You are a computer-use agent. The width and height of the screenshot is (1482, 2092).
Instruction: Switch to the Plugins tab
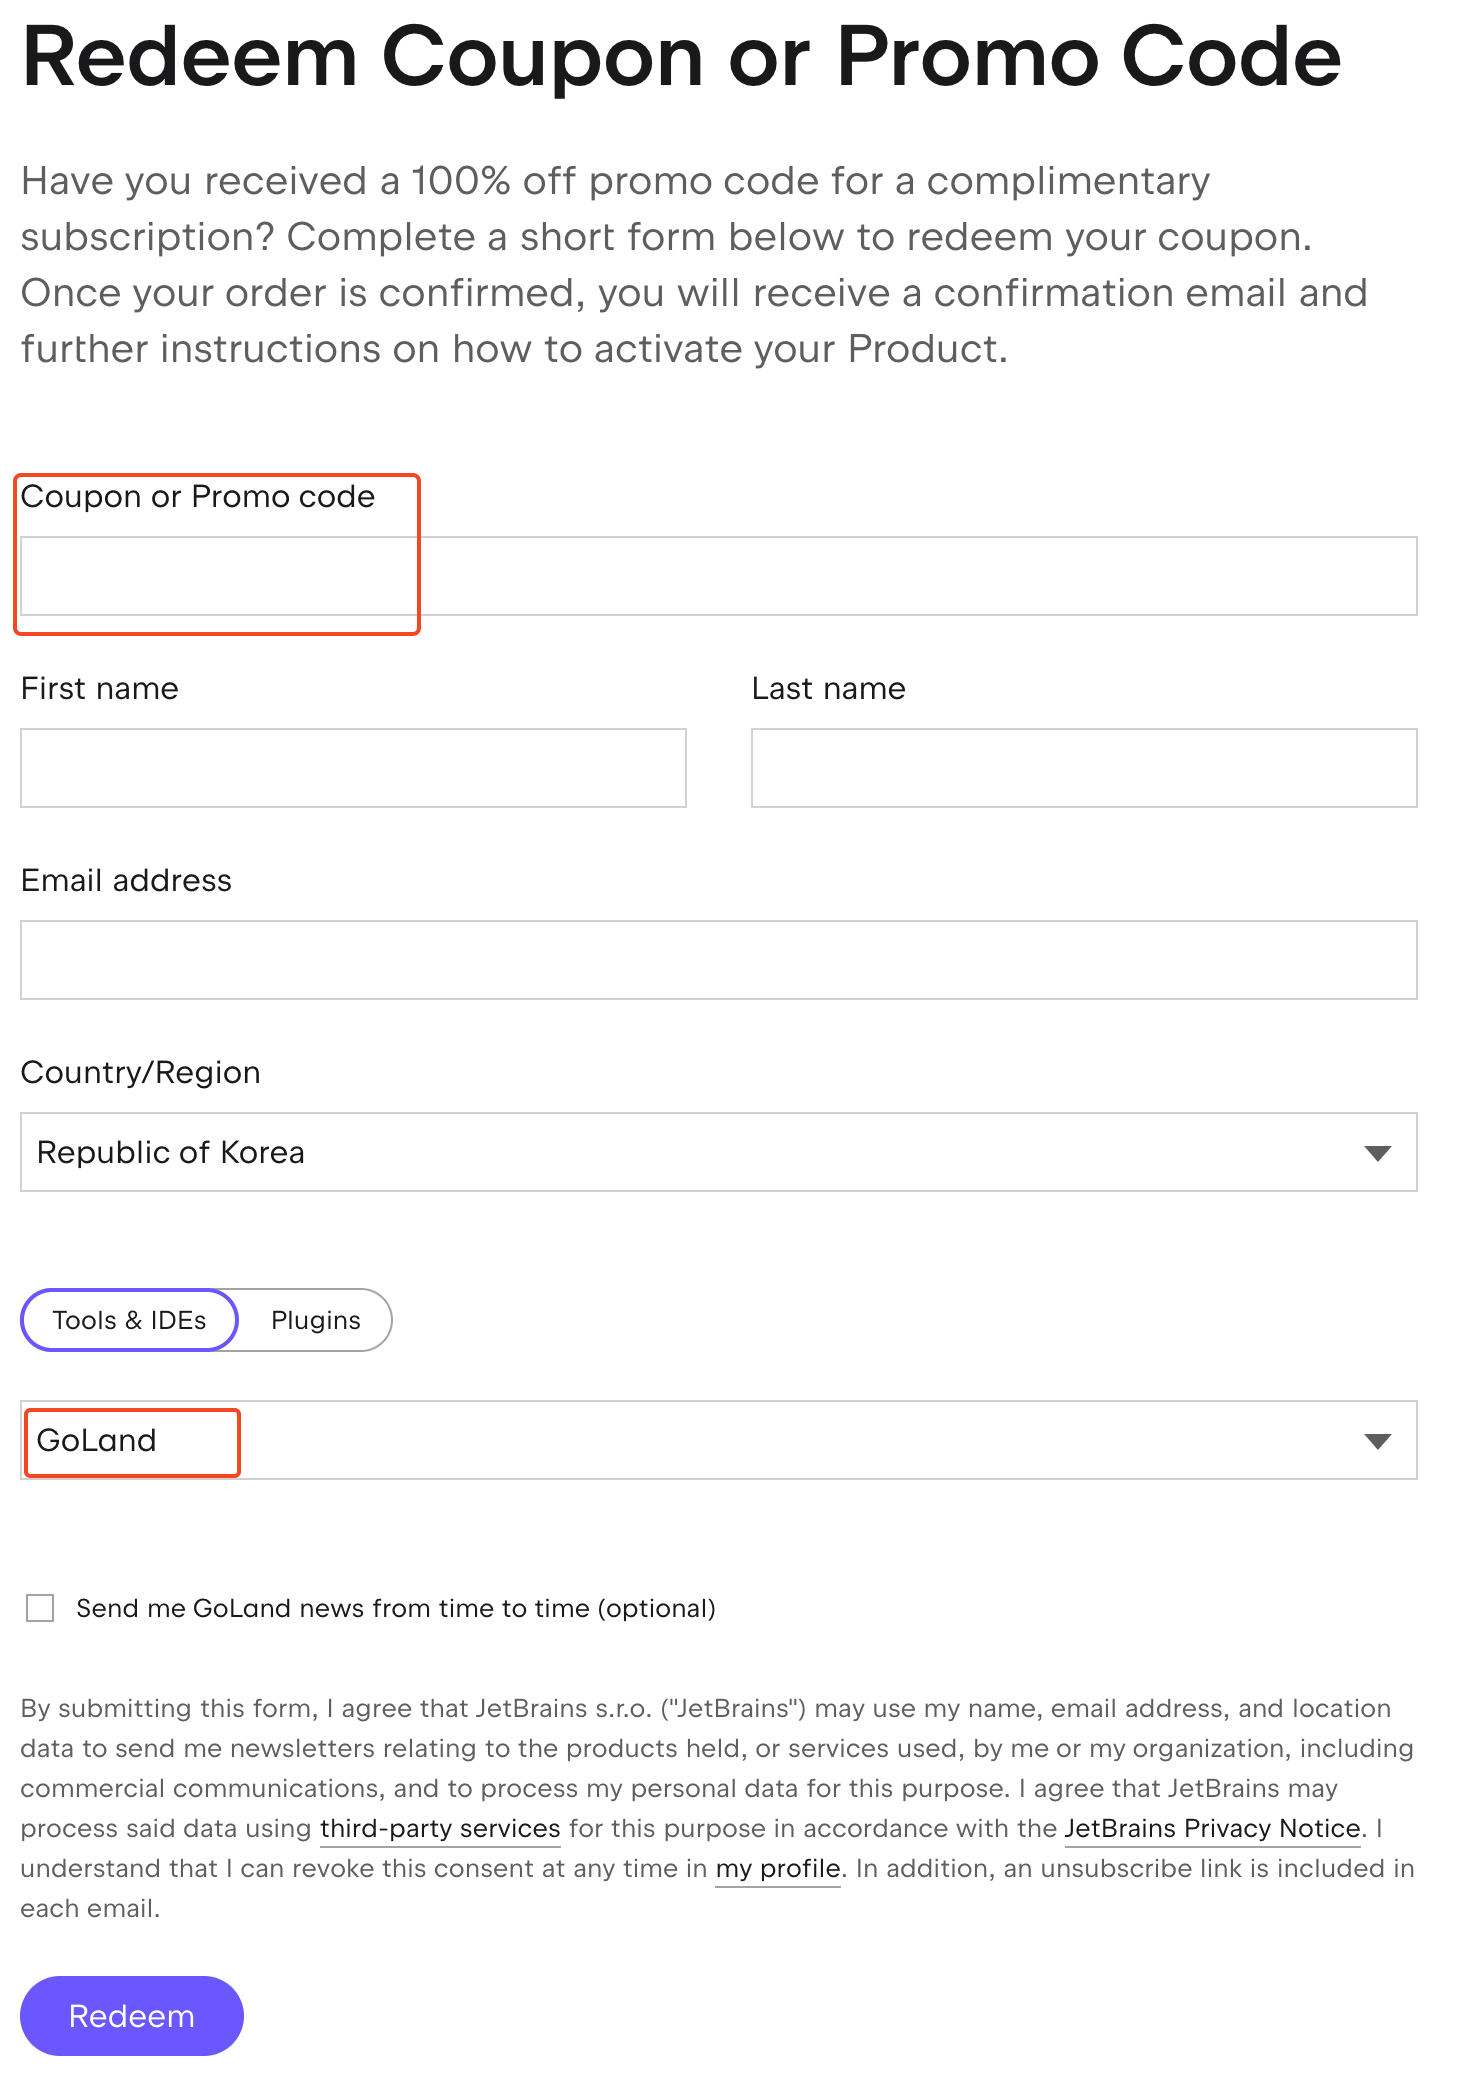click(x=315, y=1320)
